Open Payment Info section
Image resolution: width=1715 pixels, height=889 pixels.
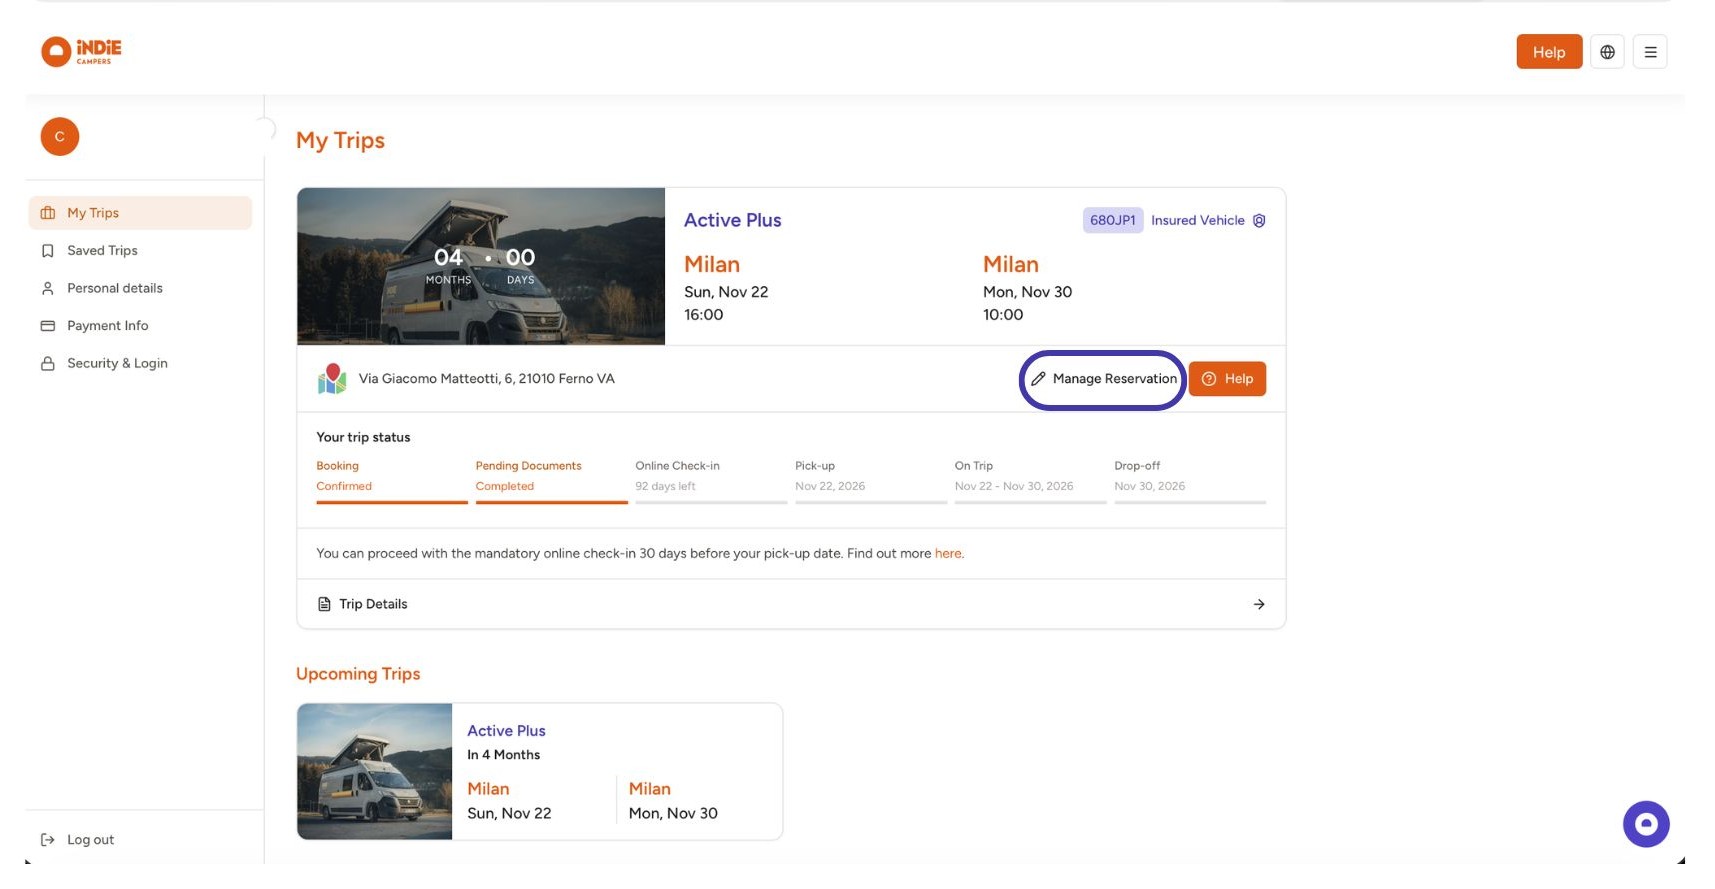point(140,326)
